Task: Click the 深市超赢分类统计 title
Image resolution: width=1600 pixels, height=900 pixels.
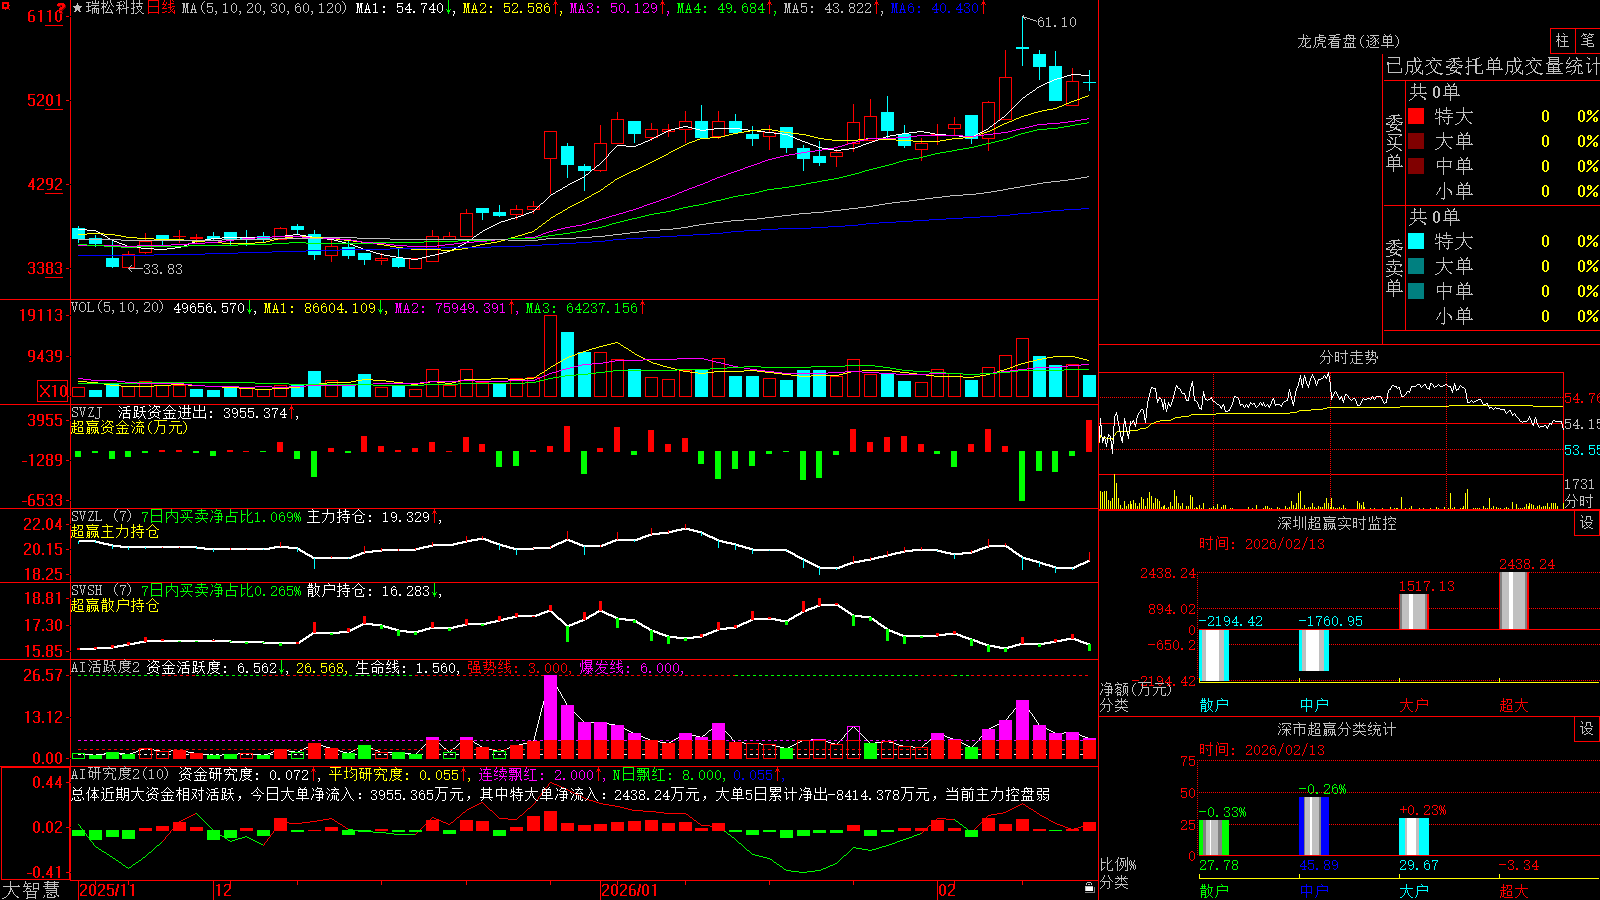Action: 1336,729
